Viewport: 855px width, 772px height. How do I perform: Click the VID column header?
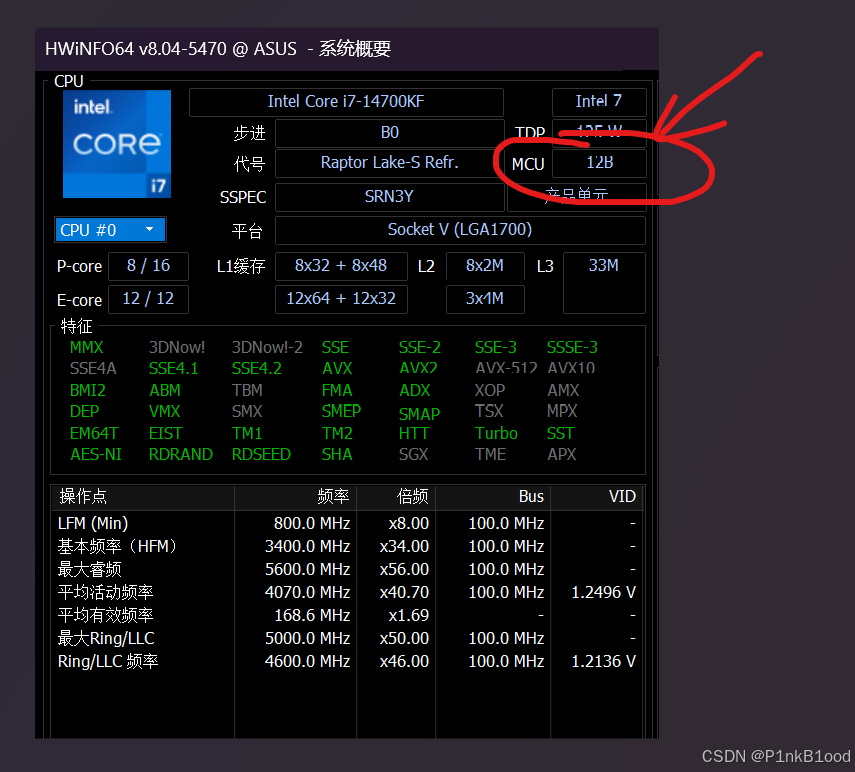597,497
